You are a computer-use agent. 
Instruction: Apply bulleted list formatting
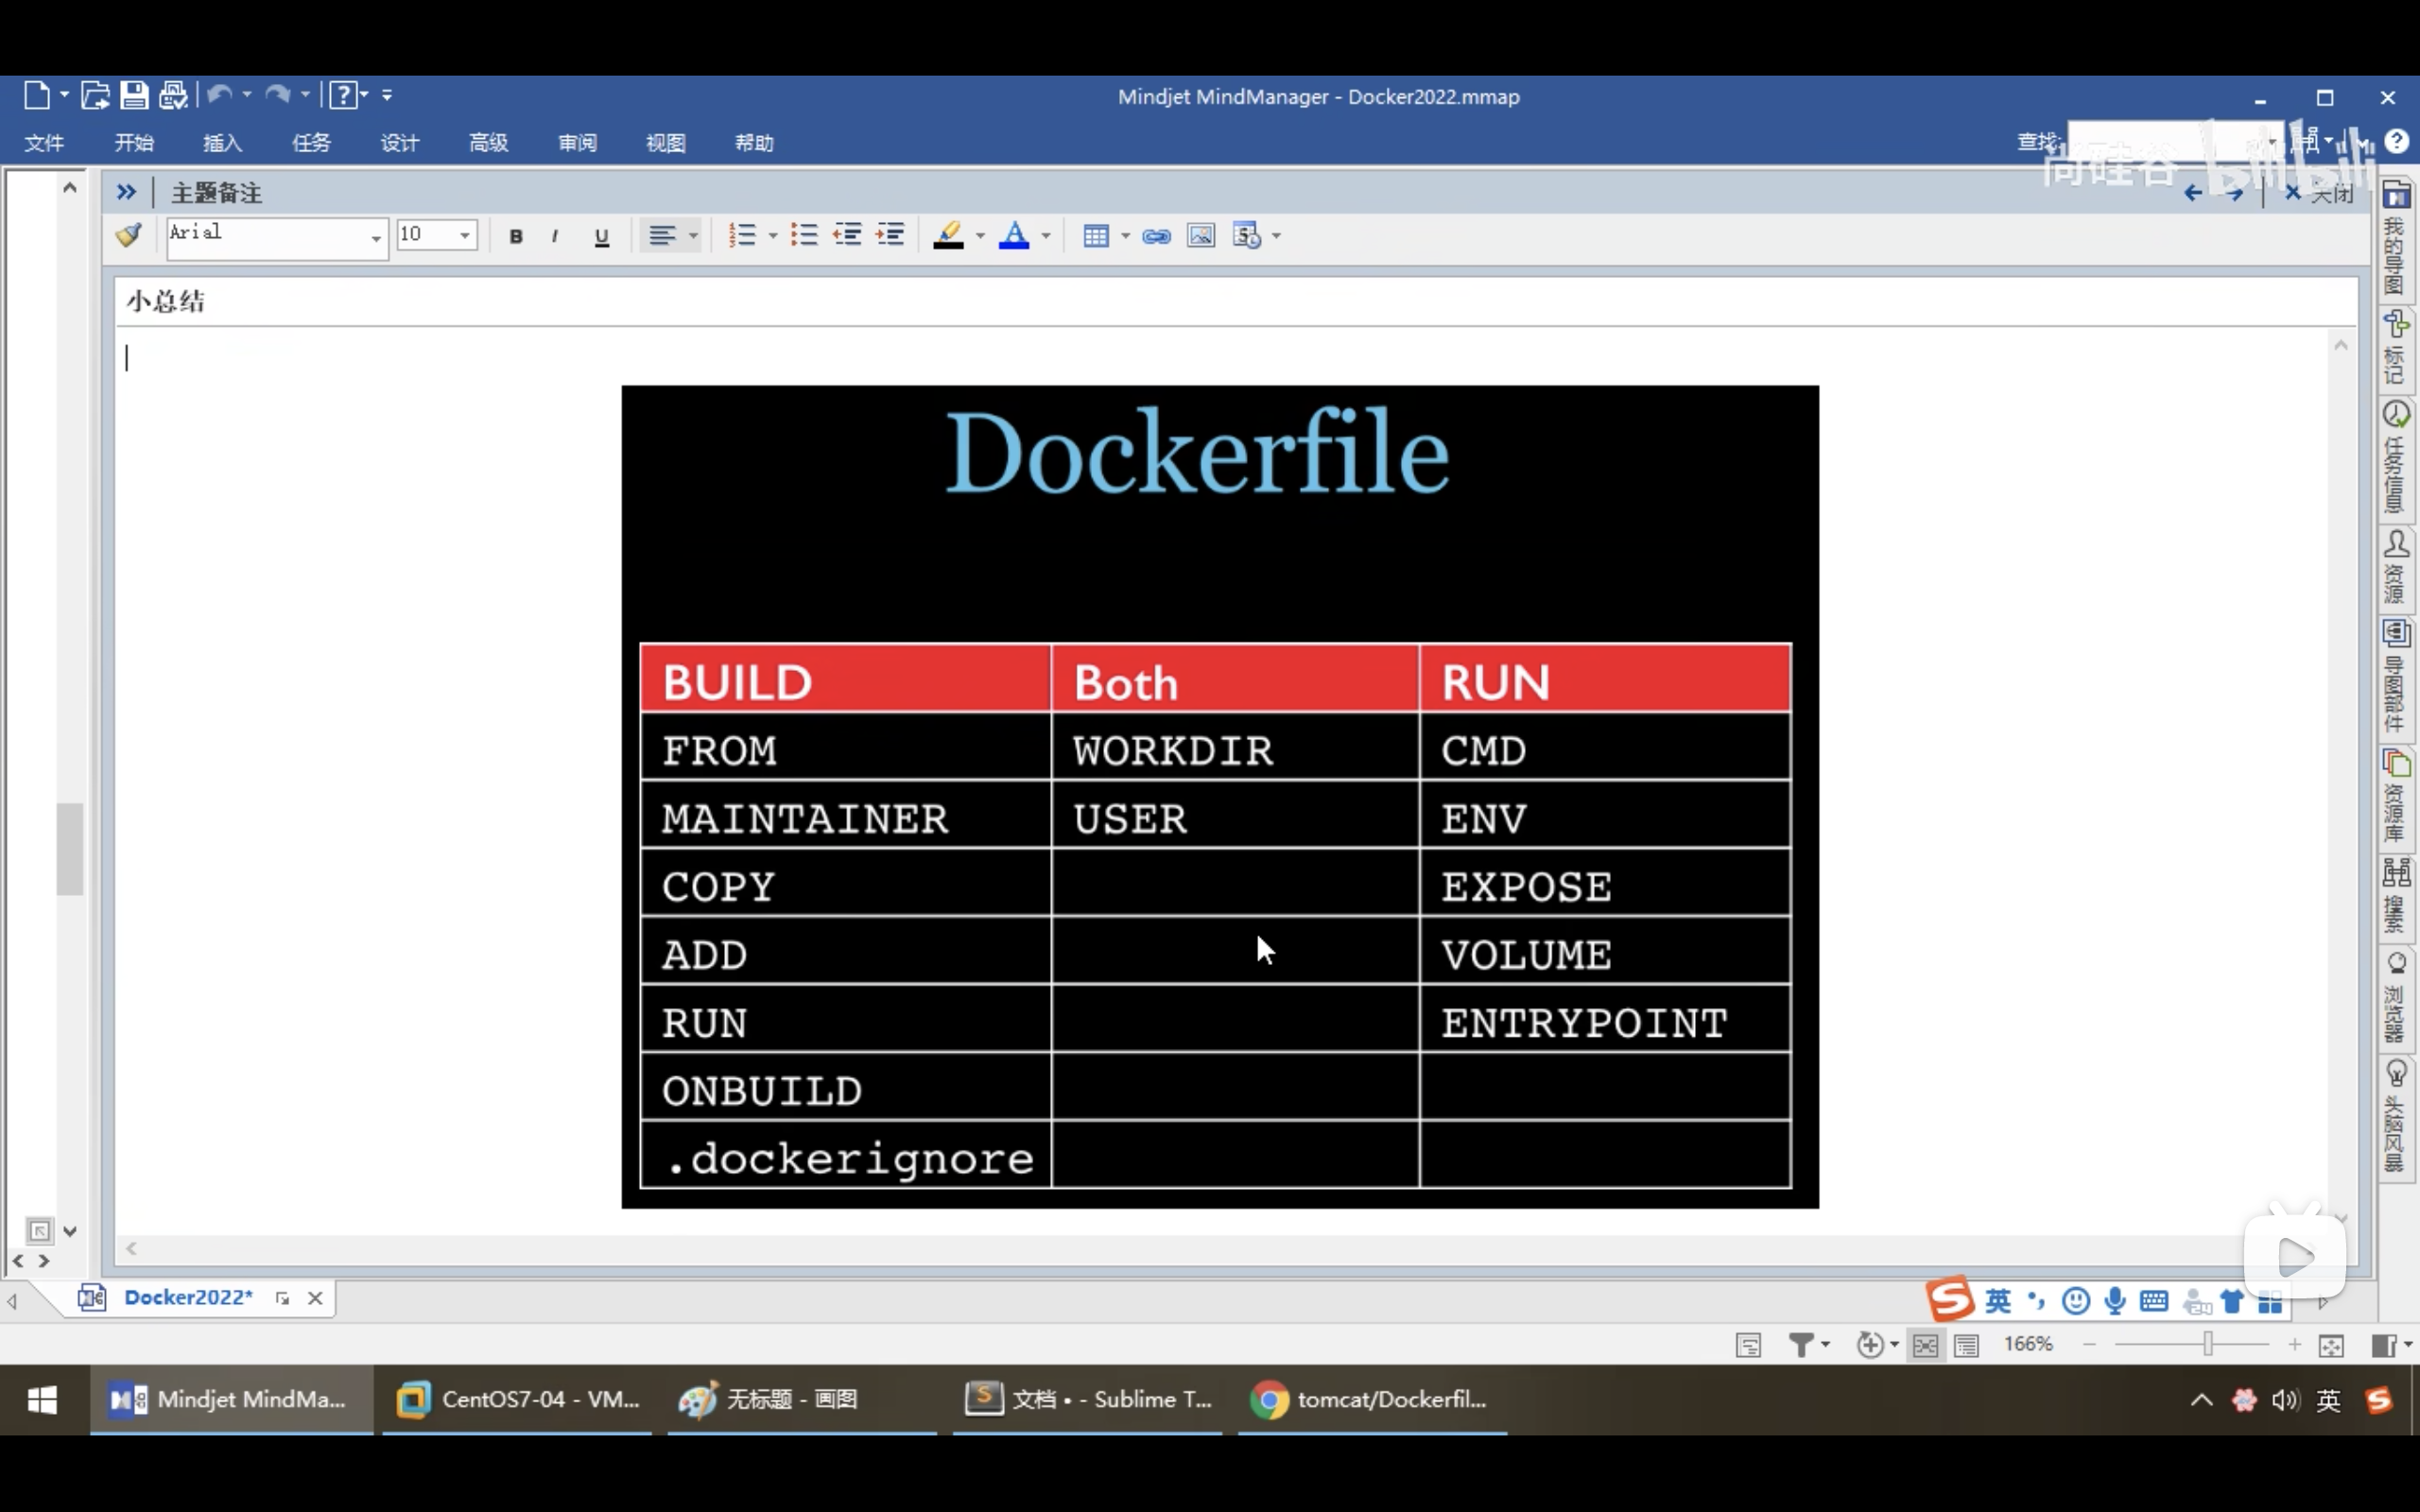coord(804,236)
